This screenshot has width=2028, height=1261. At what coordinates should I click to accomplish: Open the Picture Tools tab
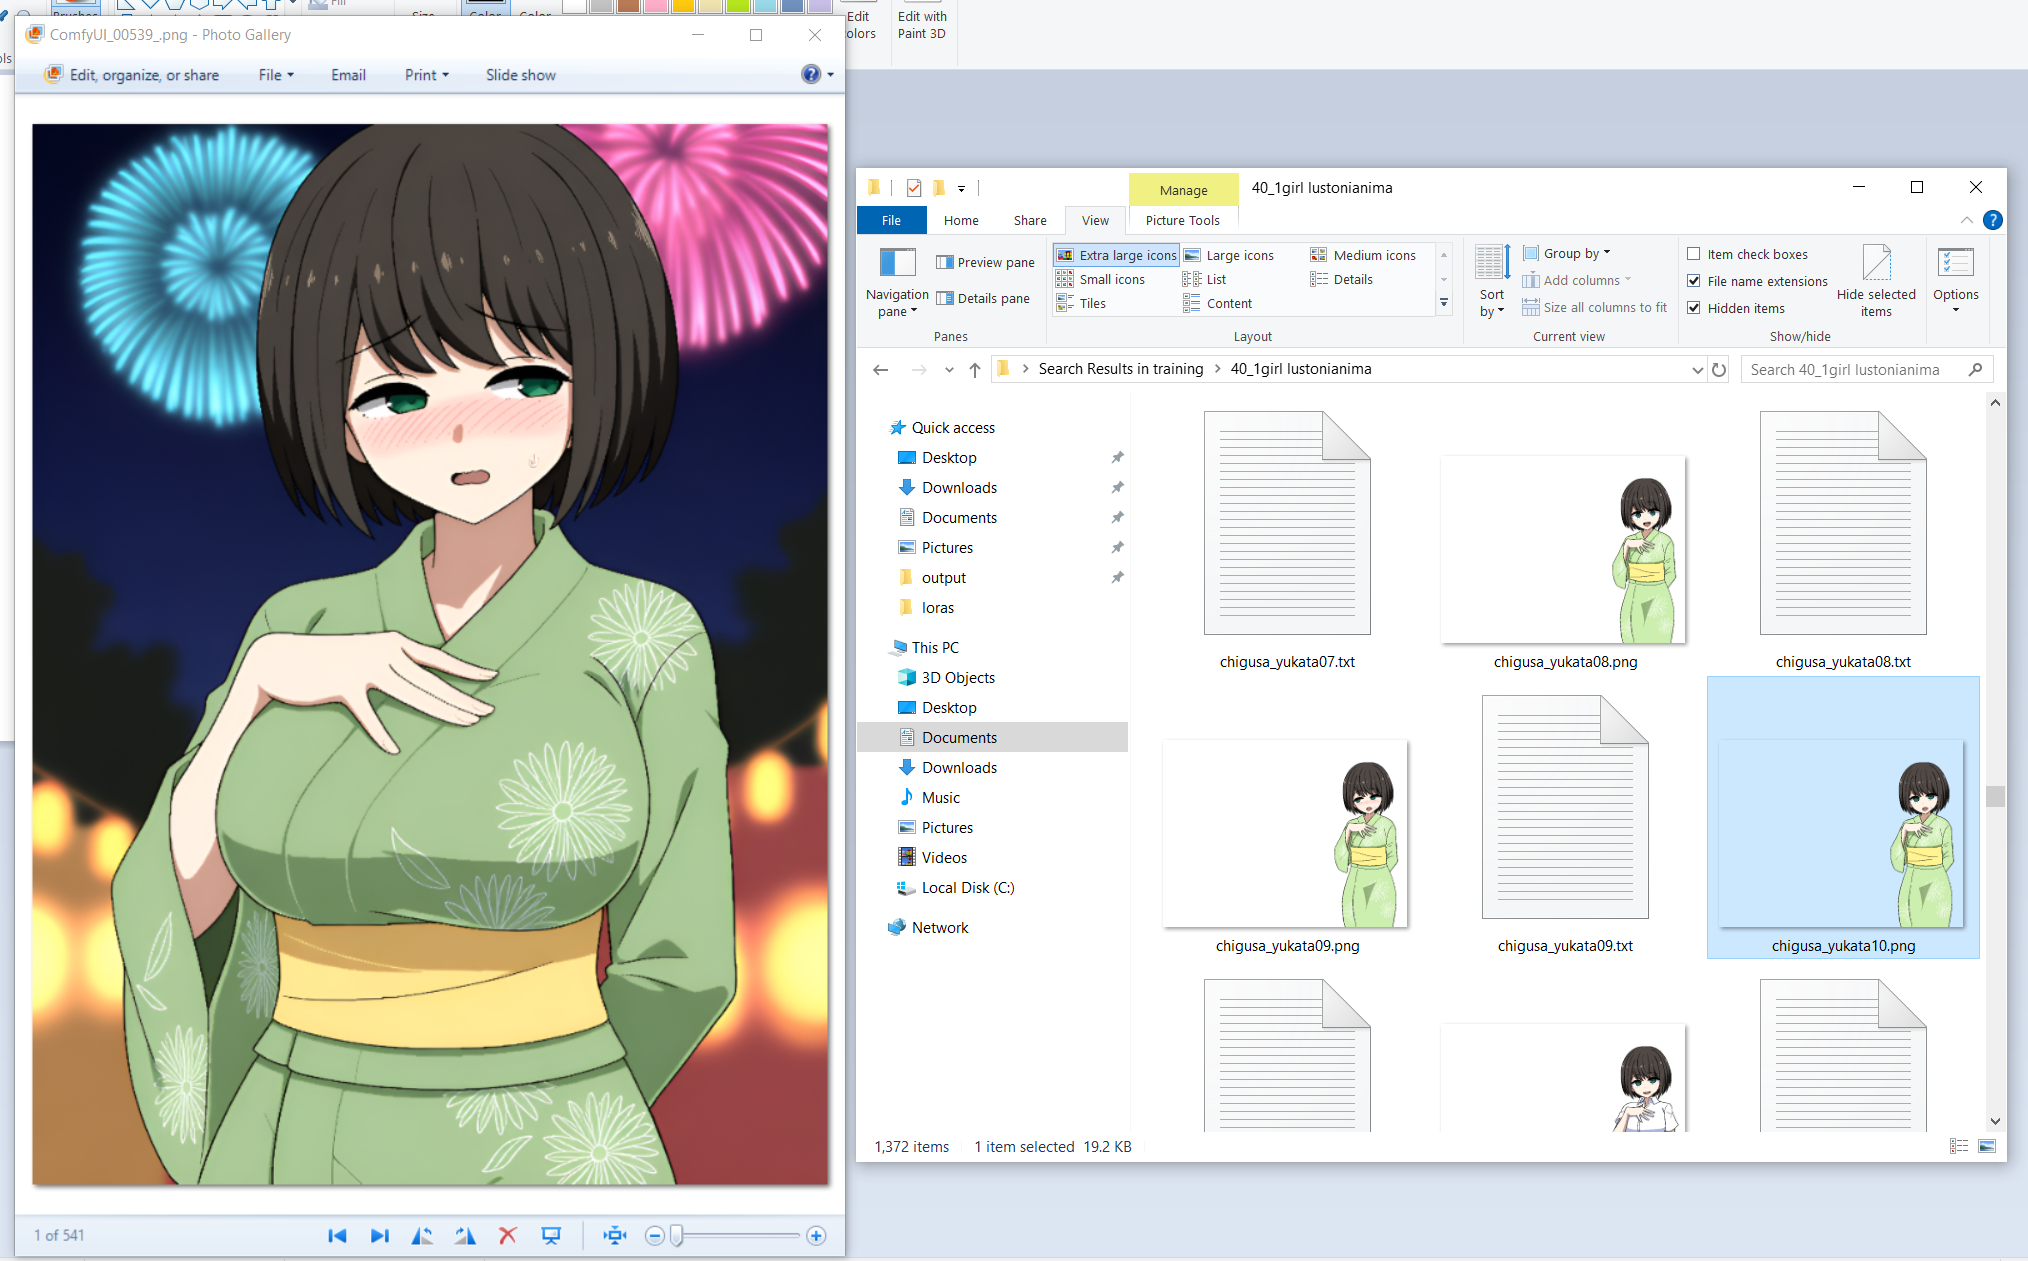click(1182, 220)
